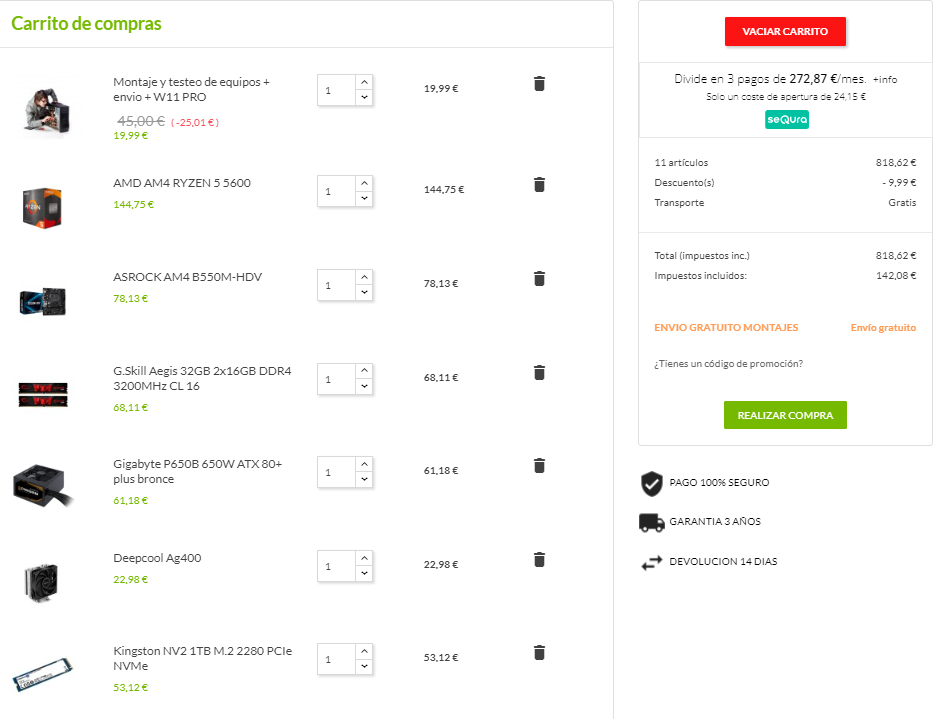Image resolution: width=934 pixels, height=719 pixels.
Task: Trash the Gigabyte P650B power supply item
Action: pos(539,466)
